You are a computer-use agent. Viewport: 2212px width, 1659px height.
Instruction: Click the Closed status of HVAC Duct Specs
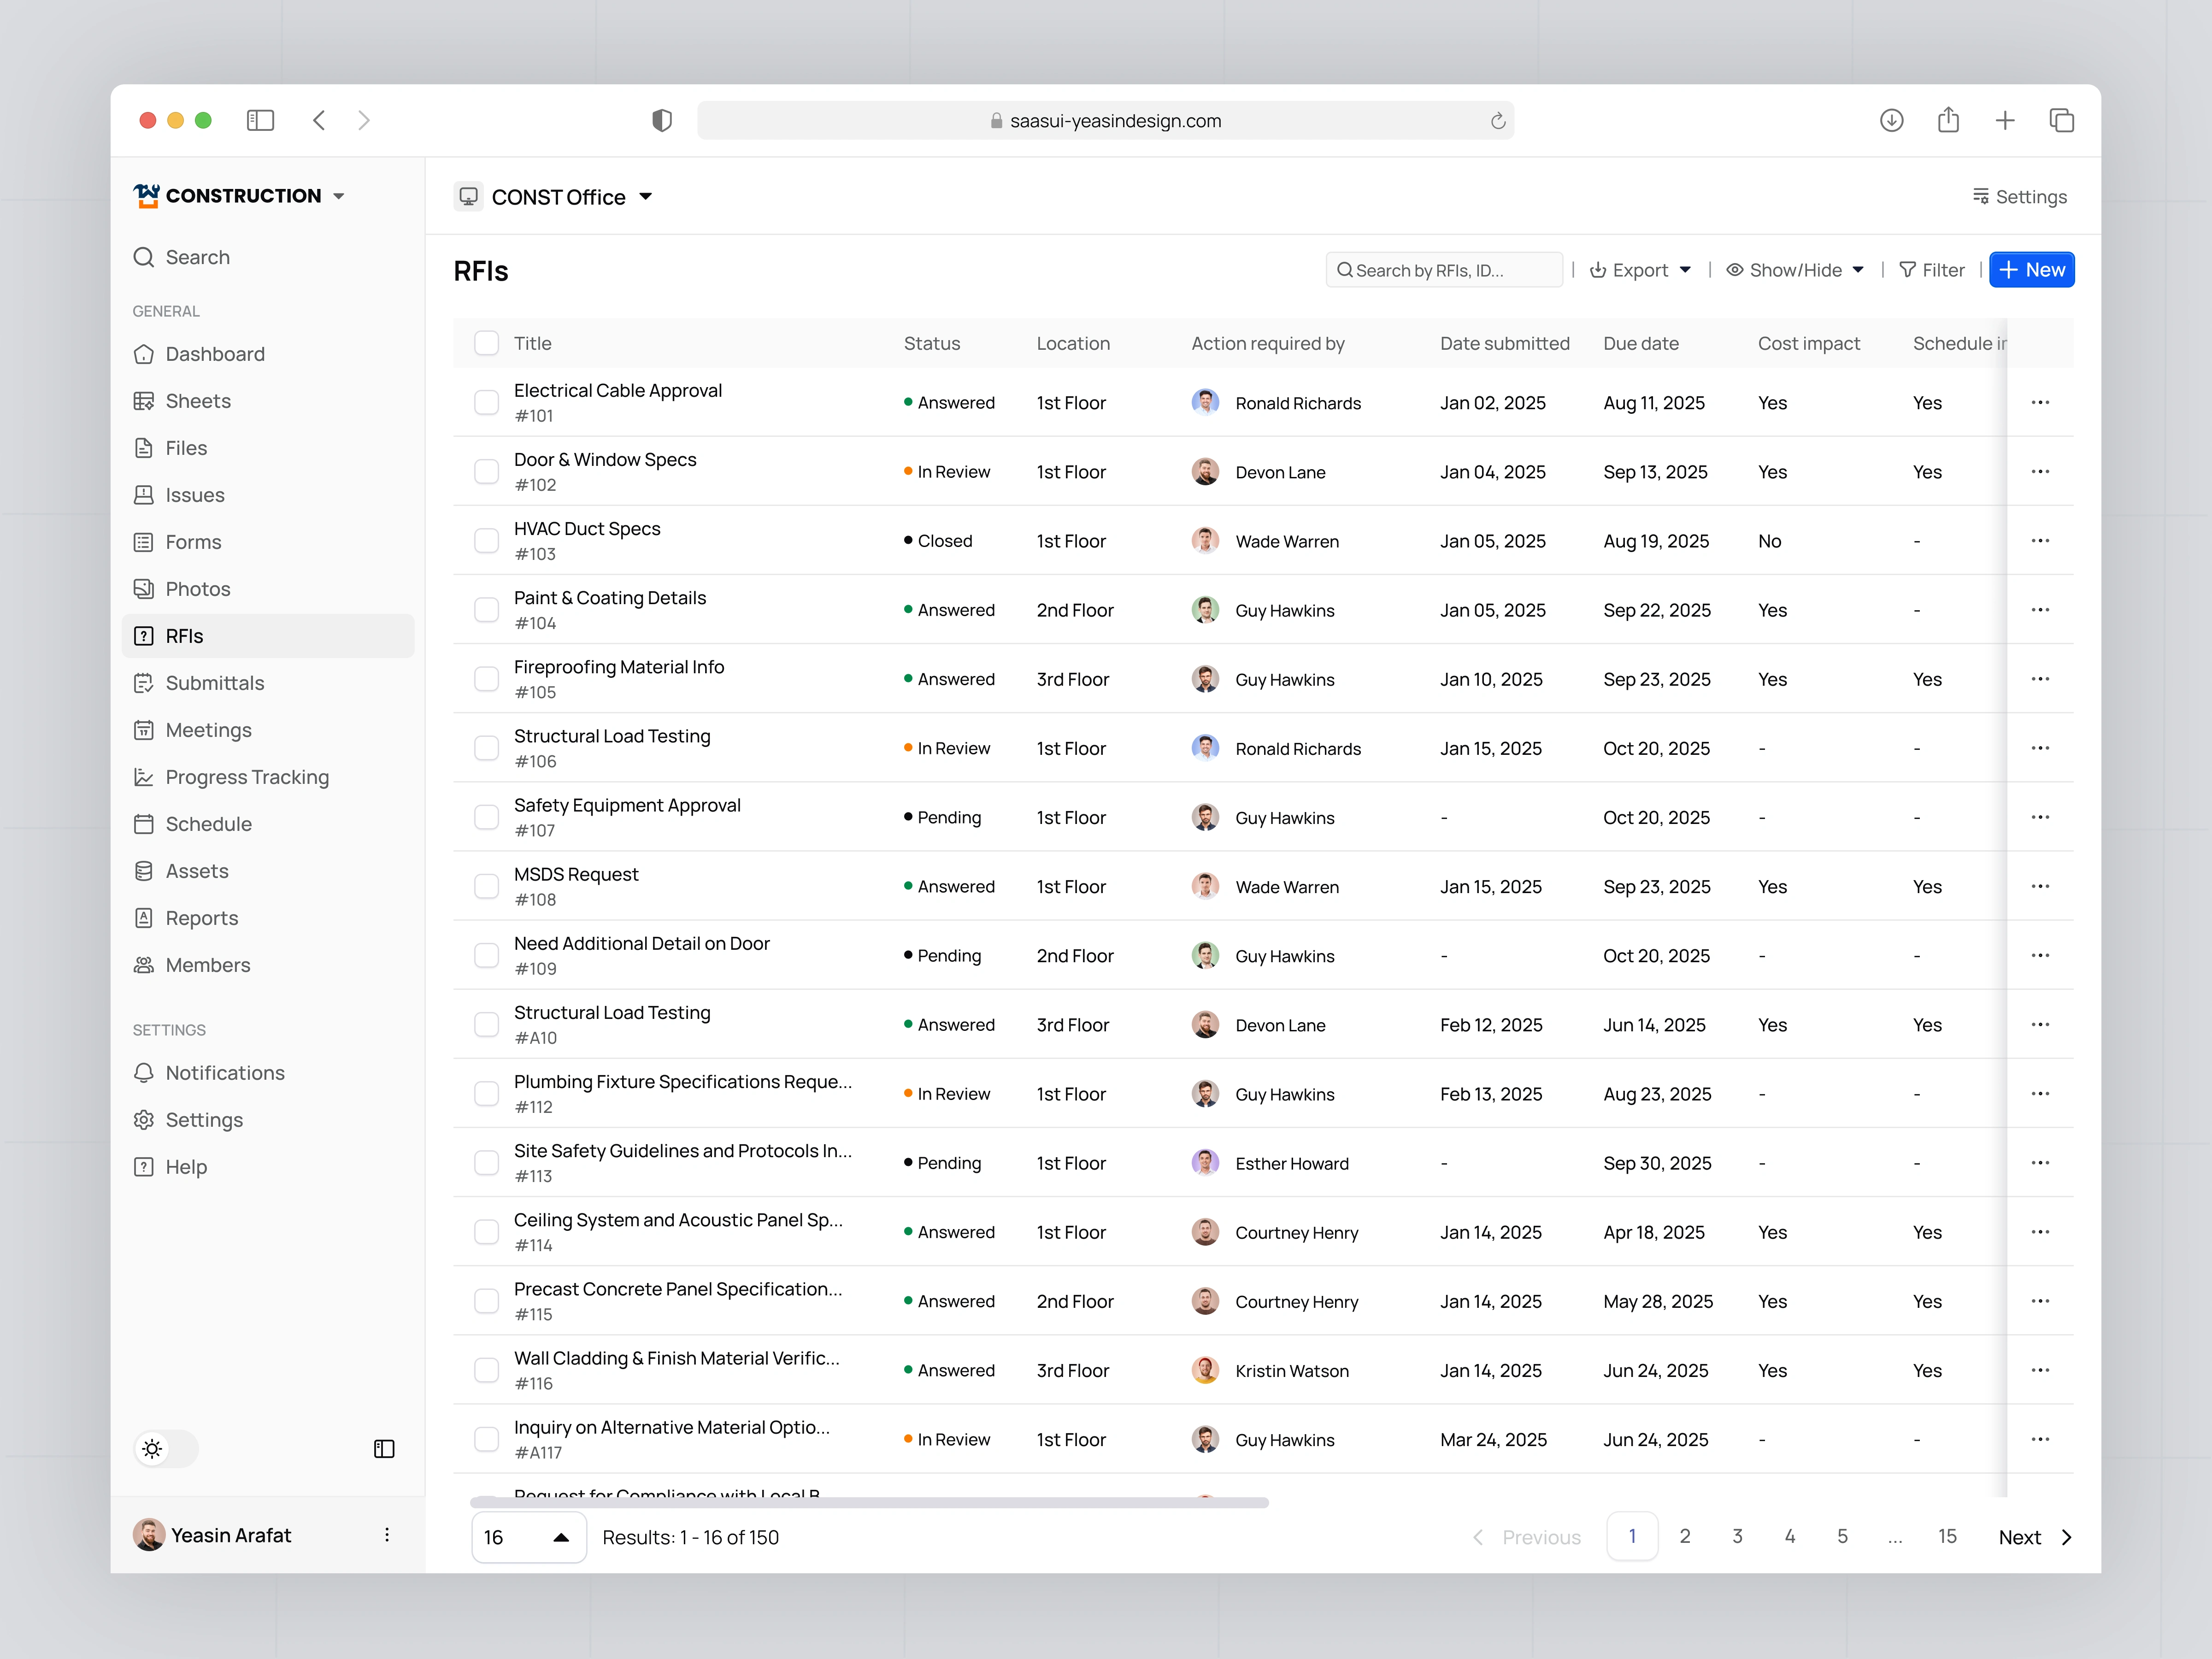pos(938,540)
